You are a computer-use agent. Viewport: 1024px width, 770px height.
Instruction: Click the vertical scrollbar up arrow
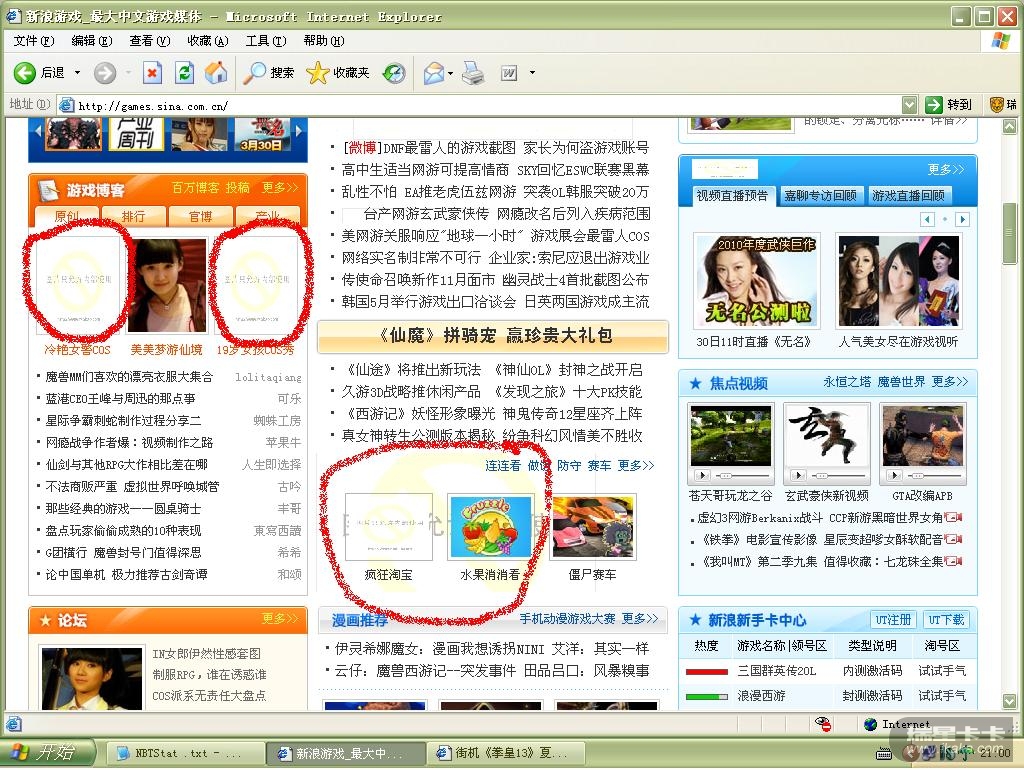click(x=1009, y=126)
